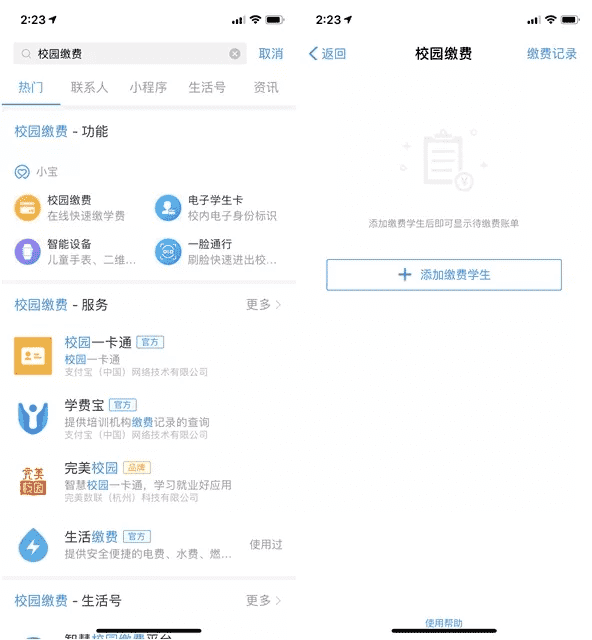Screen dimensions: 592x640
Task: Tap the blue 电子学生卡 icon
Action: 168,208
